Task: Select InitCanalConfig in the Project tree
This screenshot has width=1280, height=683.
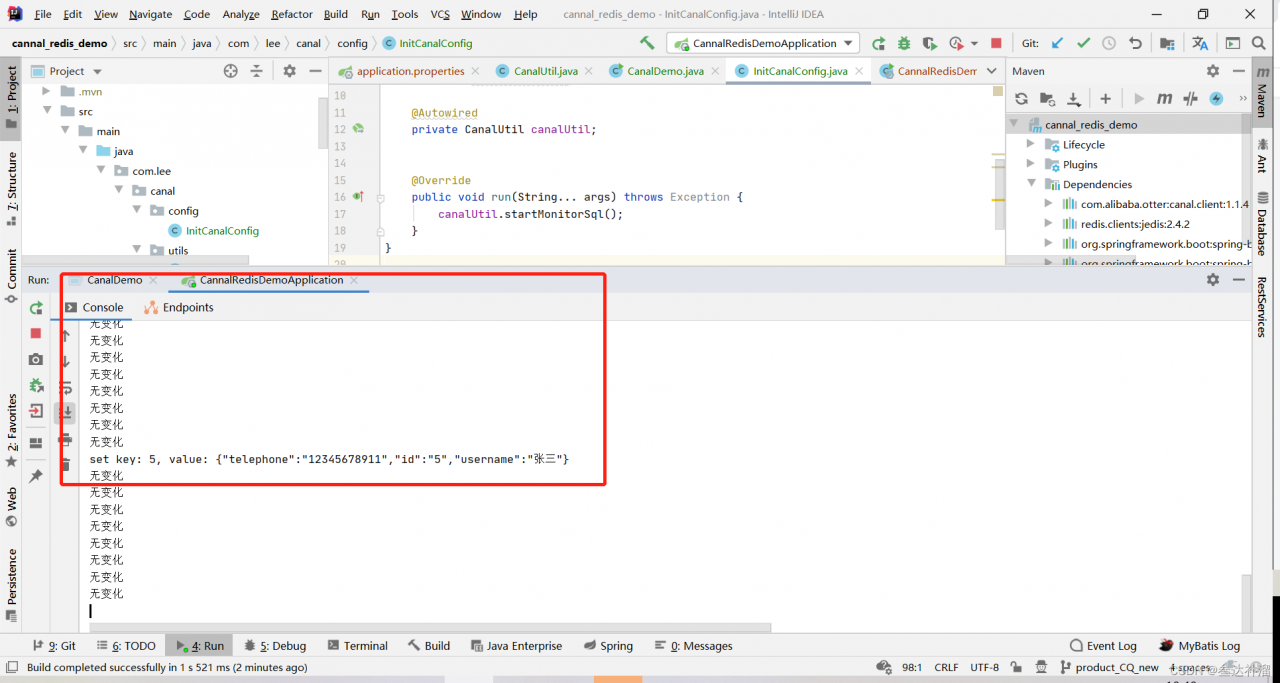Action: click(222, 231)
